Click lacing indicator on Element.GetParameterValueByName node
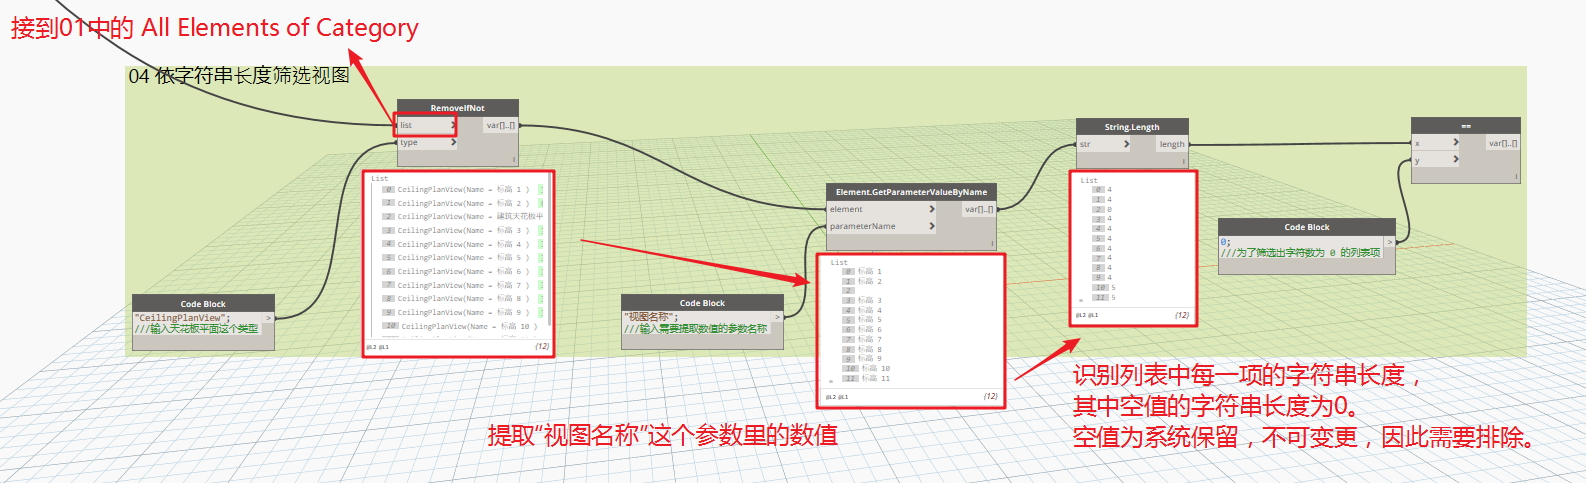Screen dimensions: 1586x483 (992, 243)
